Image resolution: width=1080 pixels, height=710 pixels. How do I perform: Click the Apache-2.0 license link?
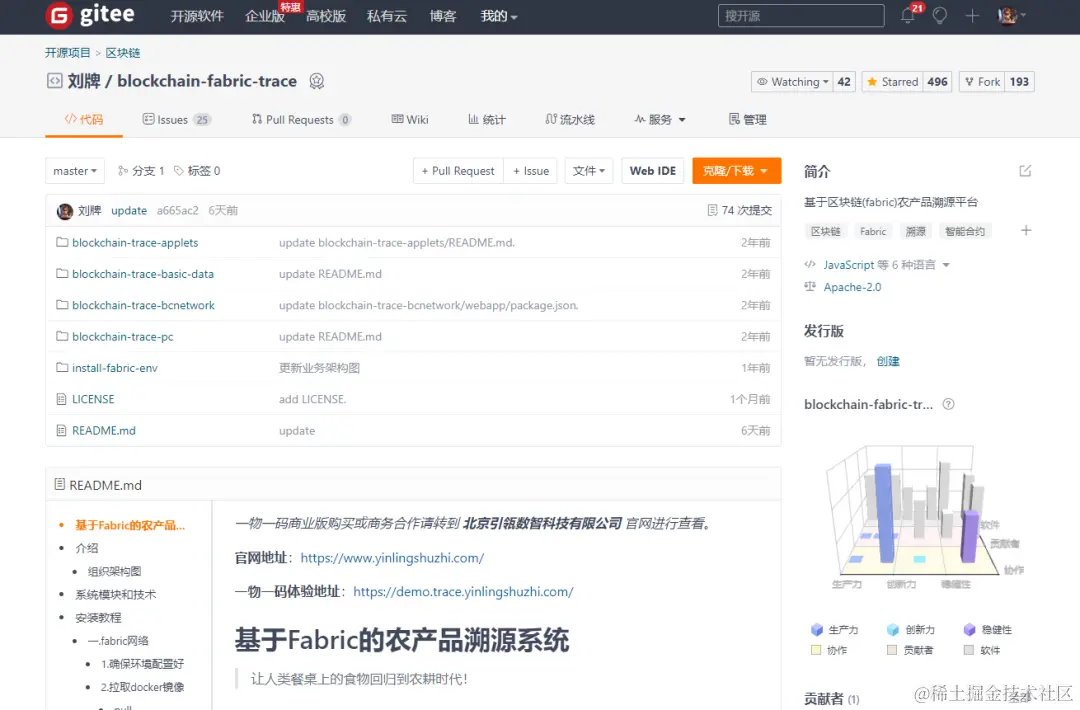click(852, 287)
